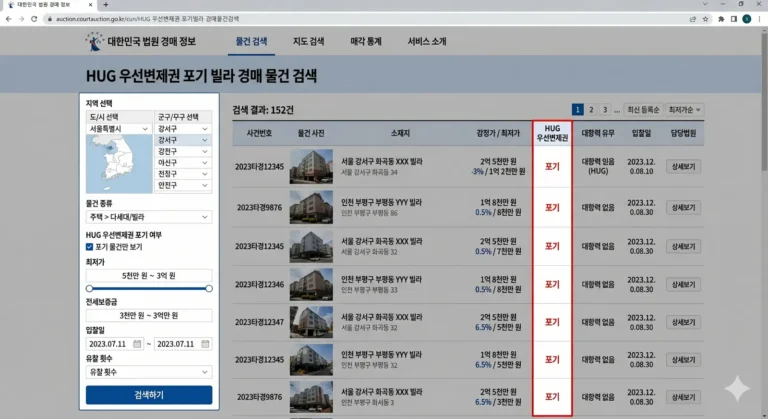This screenshot has height=419, width=768.
Task: Open the extensions puzzle icon
Action: point(721,19)
